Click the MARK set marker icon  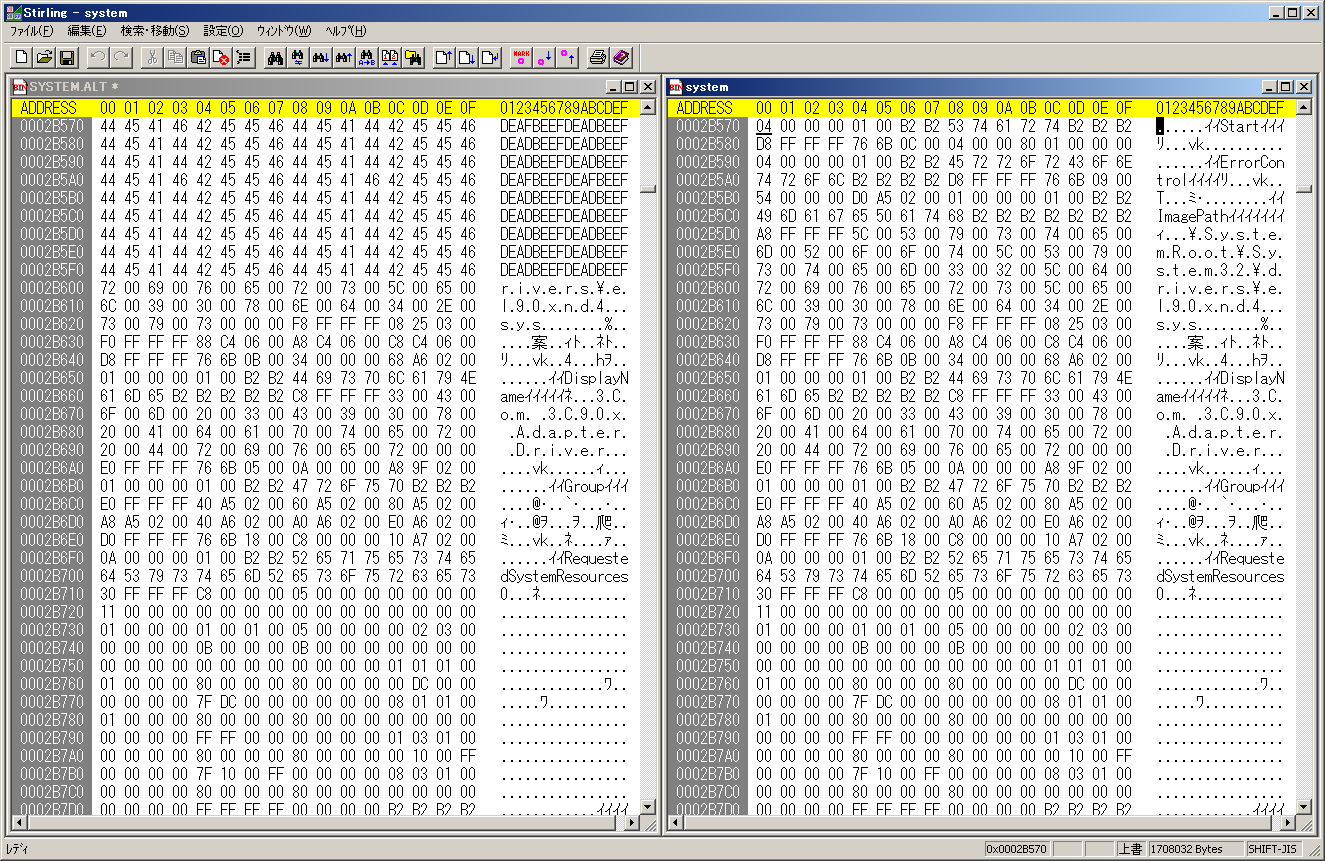tap(521, 57)
